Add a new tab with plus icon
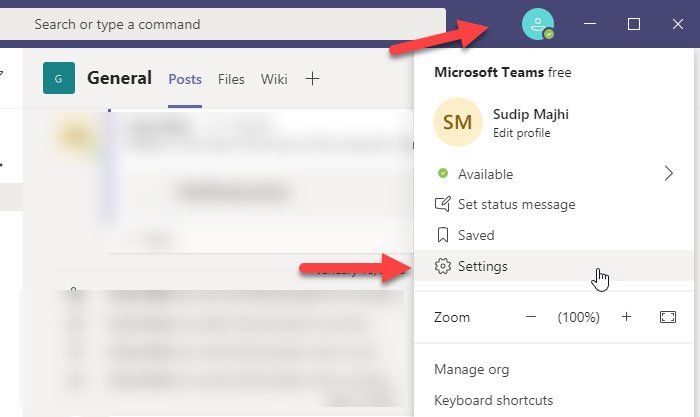The width and height of the screenshot is (700, 417). (x=312, y=79)
